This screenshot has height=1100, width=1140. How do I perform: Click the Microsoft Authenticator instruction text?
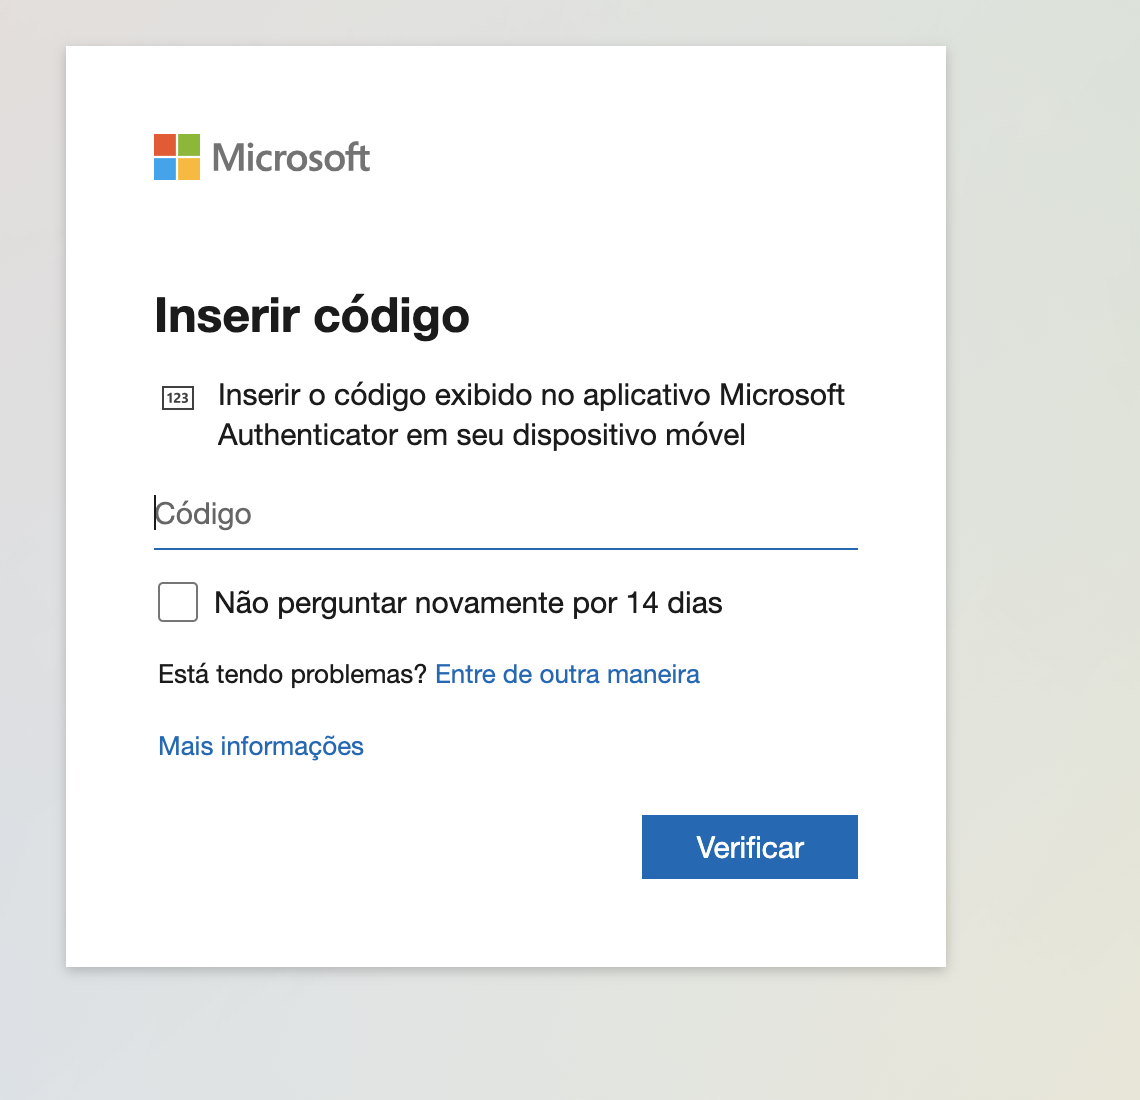[x=531, y=415]
